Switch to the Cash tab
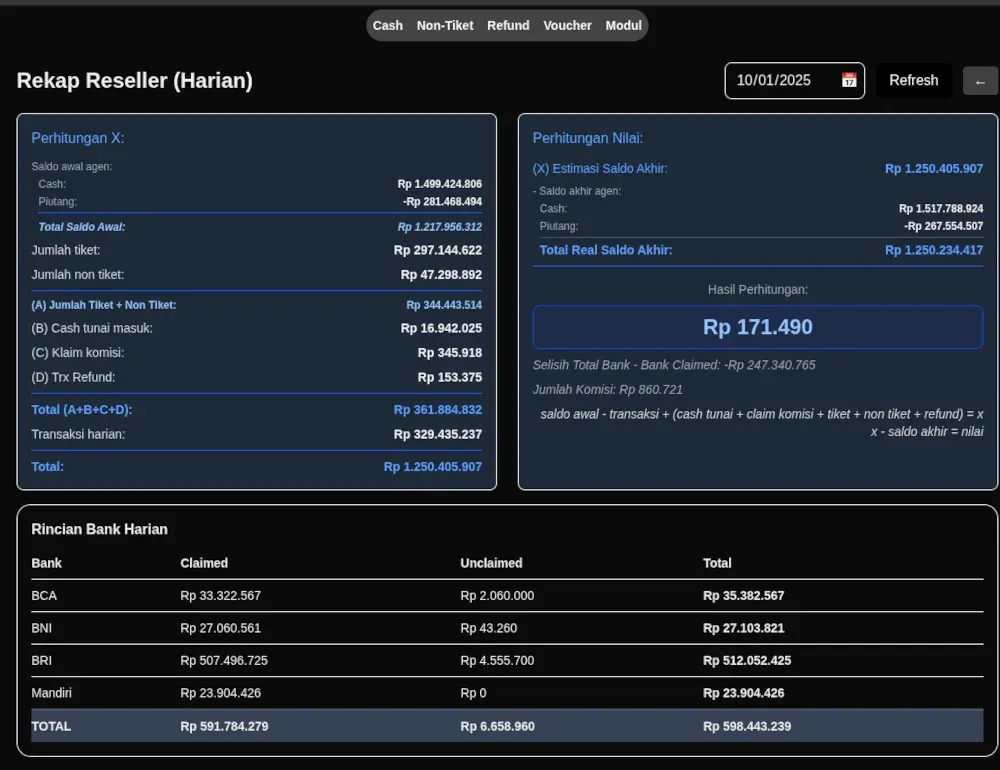1000x770 pixels. (x=388, y=25)
